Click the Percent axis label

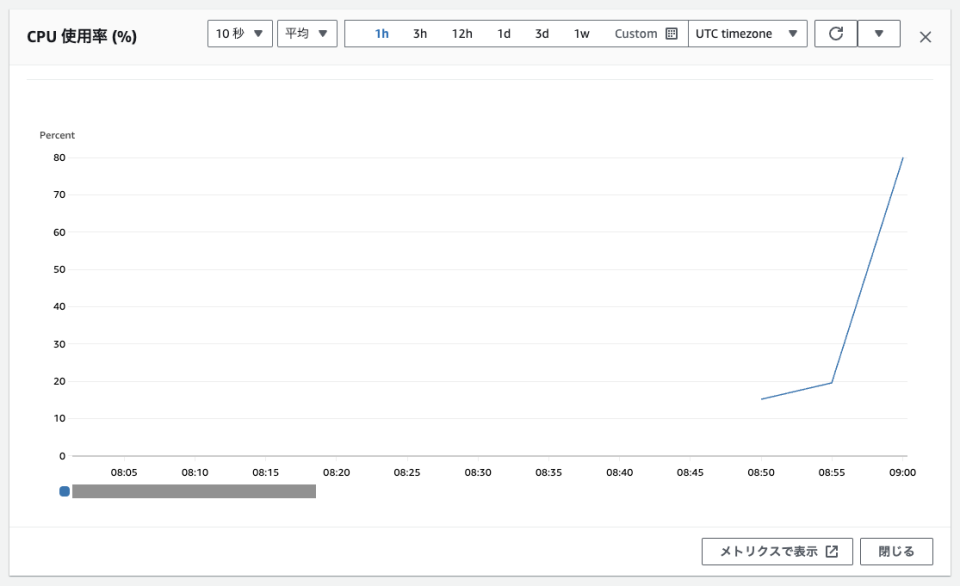56,134
